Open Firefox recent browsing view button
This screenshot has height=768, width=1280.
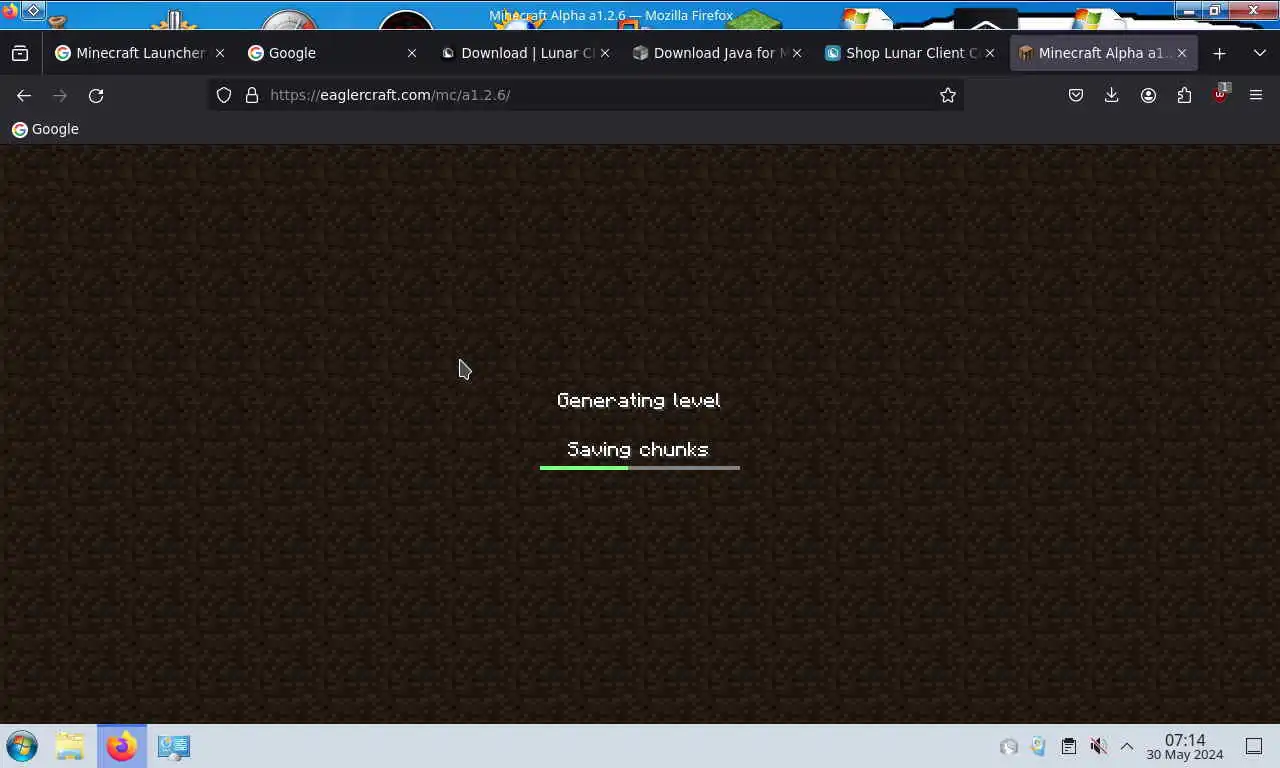[x=20, y=53]
